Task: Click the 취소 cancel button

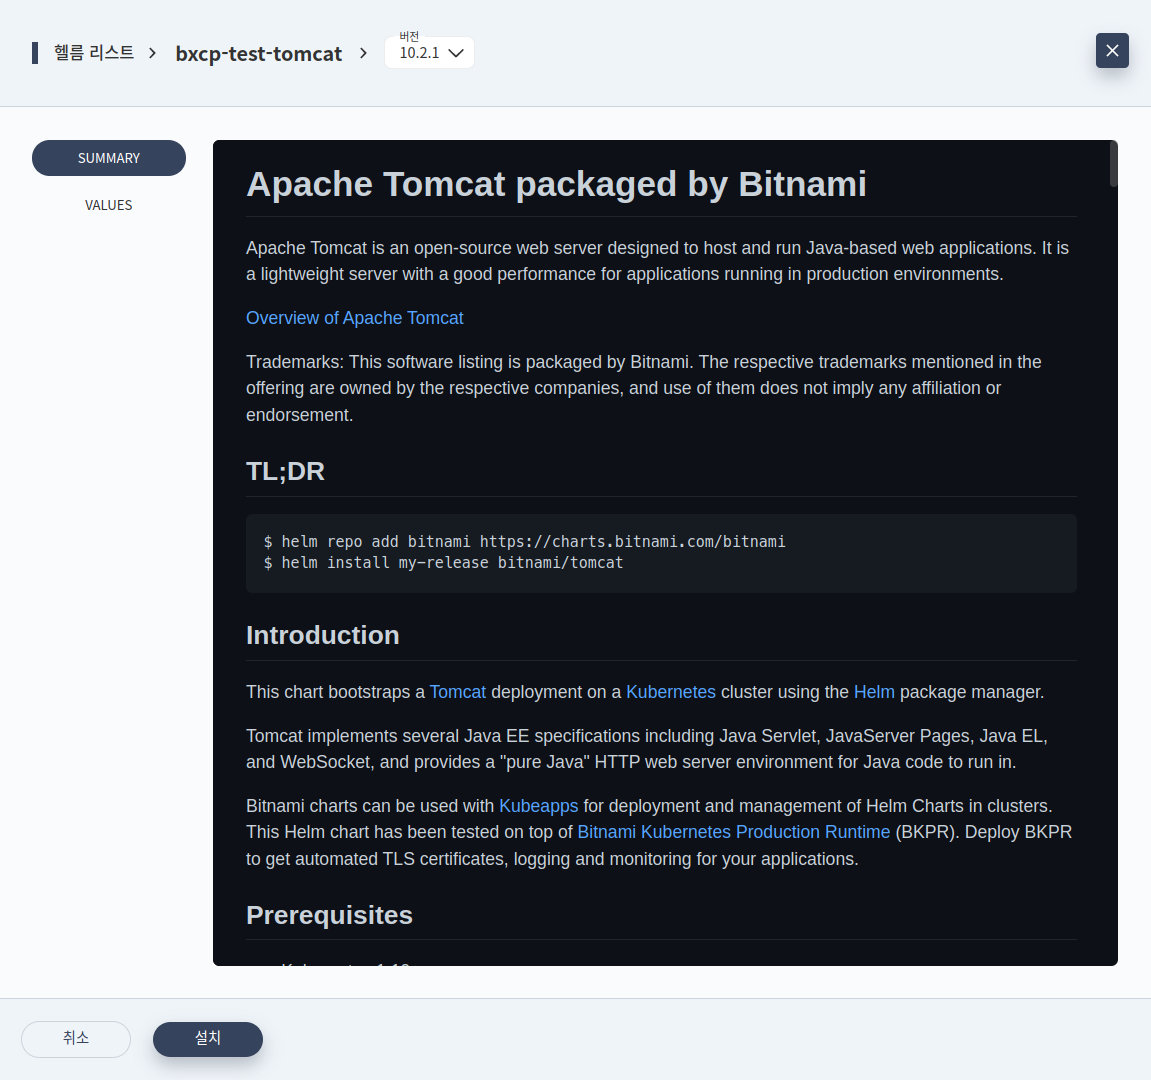Action: [x=76, y=1039]
